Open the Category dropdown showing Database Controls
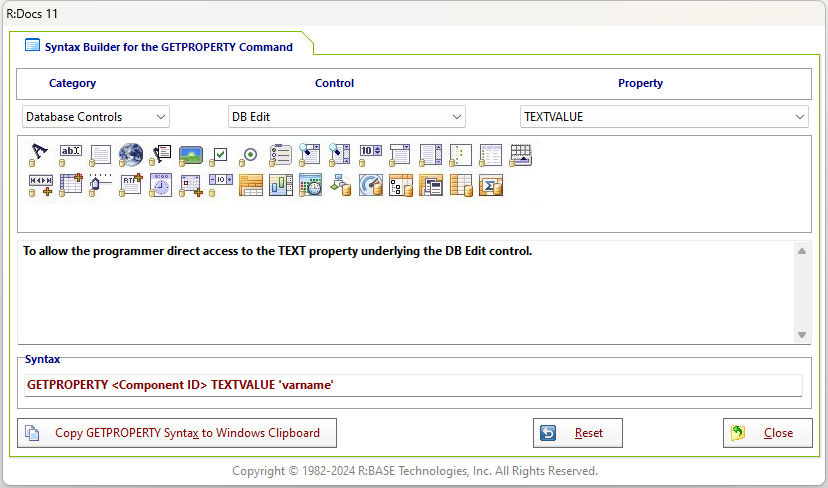This screenshot has width=828, height=488. [96, 117]
